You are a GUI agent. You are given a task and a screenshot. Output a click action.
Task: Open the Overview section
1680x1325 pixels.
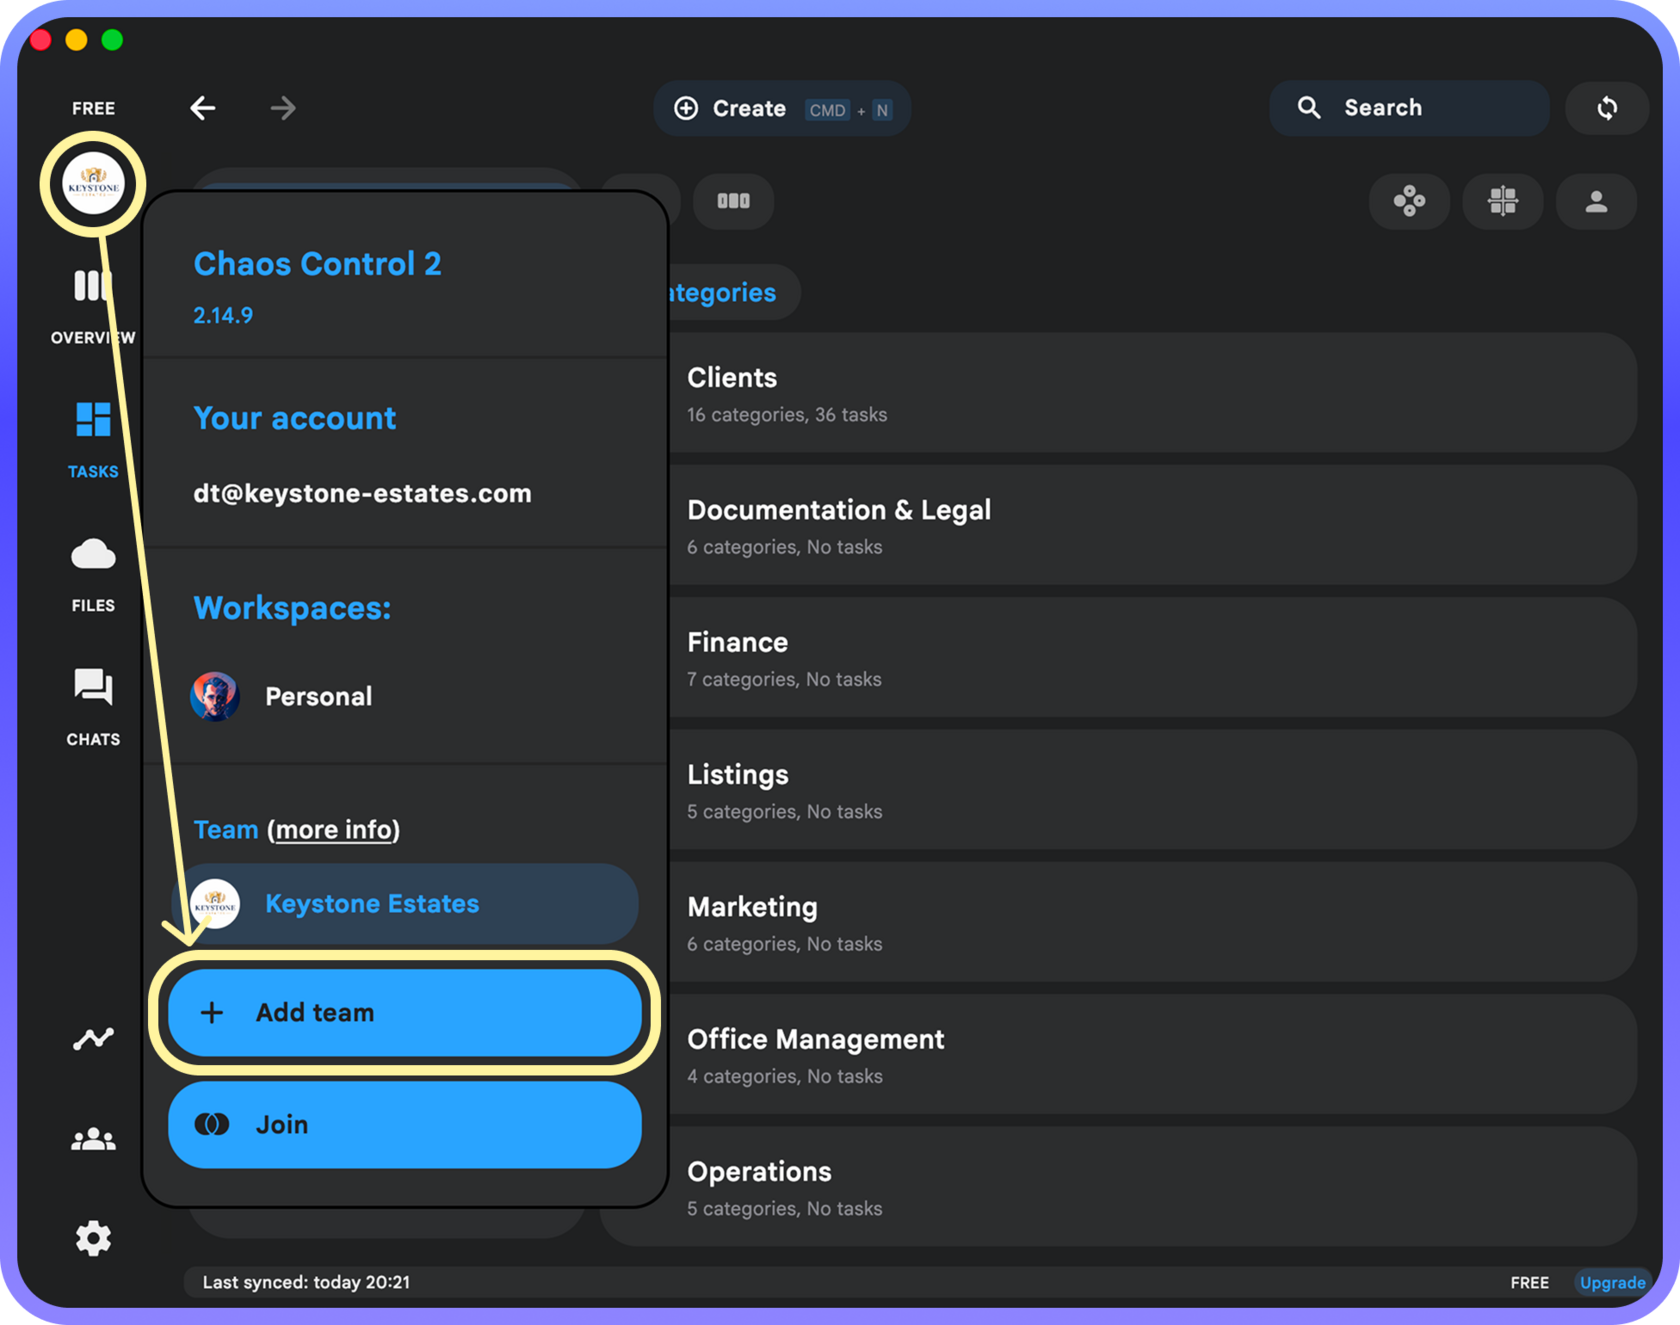point(93,306)
